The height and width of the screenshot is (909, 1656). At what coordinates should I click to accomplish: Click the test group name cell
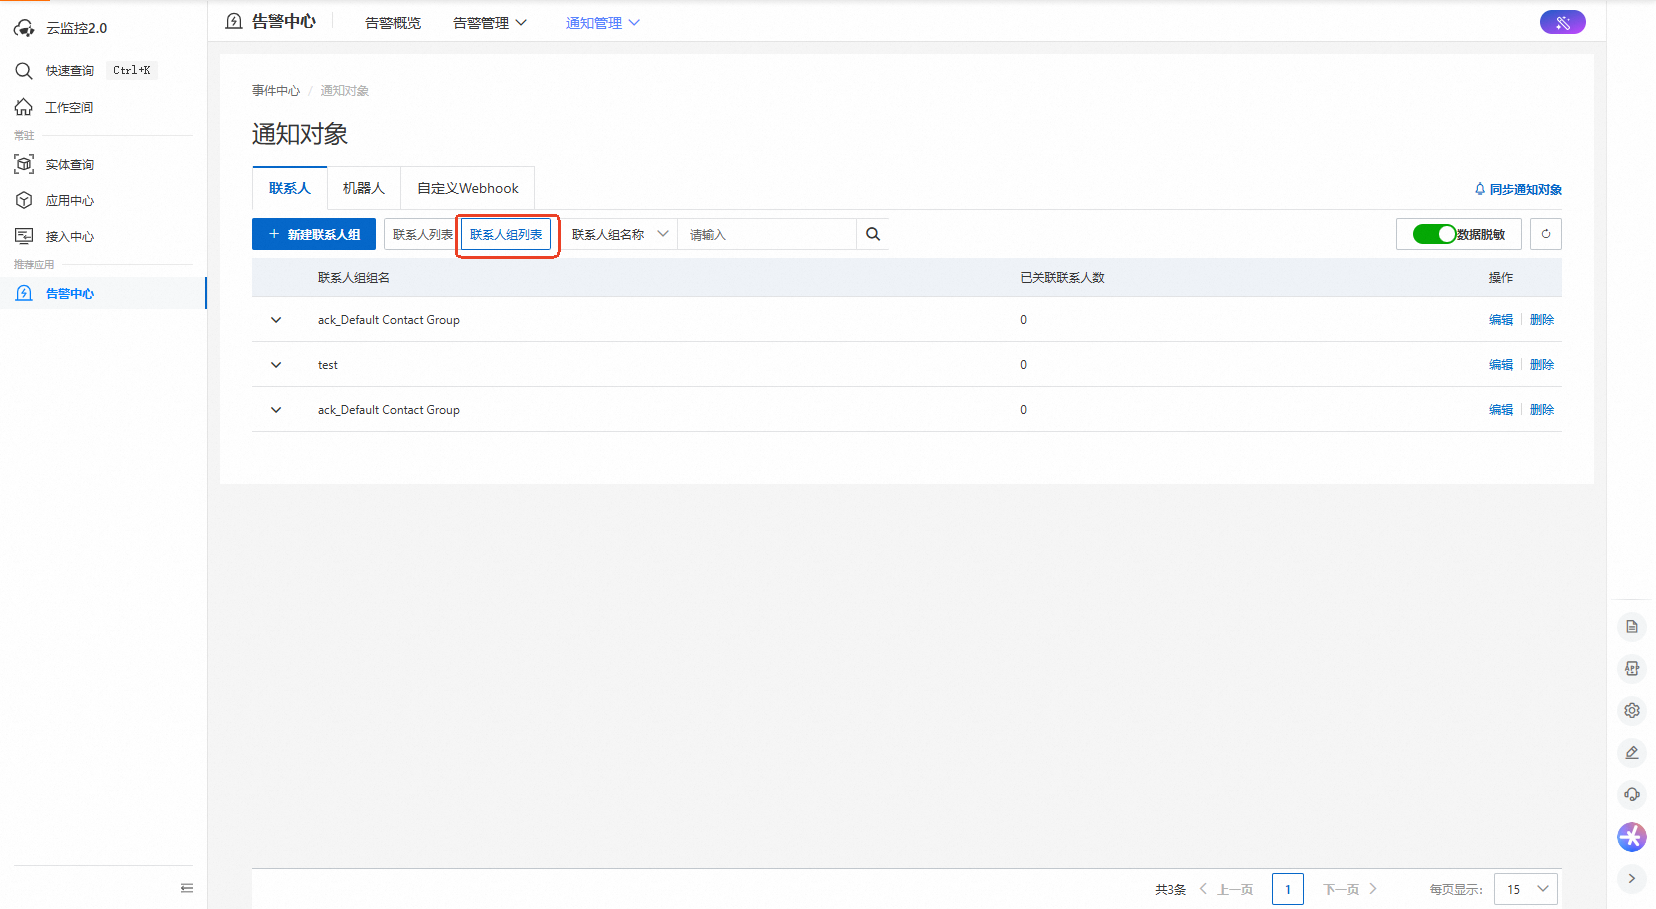(328, 365)
